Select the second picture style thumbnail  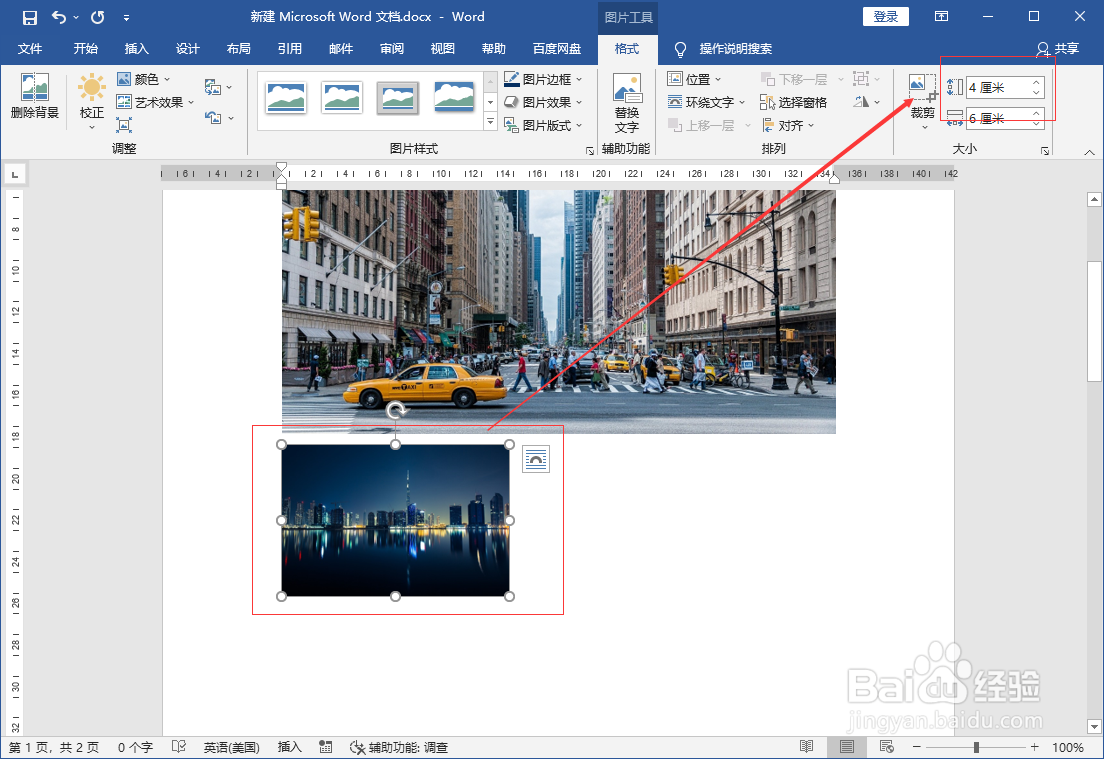point(341,98)
